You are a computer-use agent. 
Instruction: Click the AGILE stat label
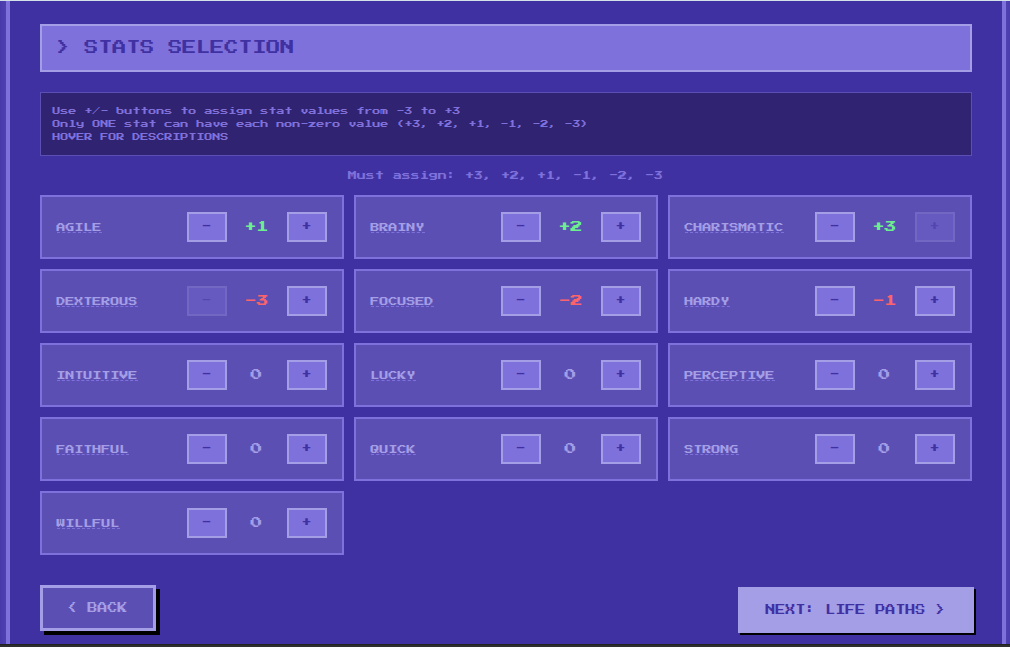(79, 227)
